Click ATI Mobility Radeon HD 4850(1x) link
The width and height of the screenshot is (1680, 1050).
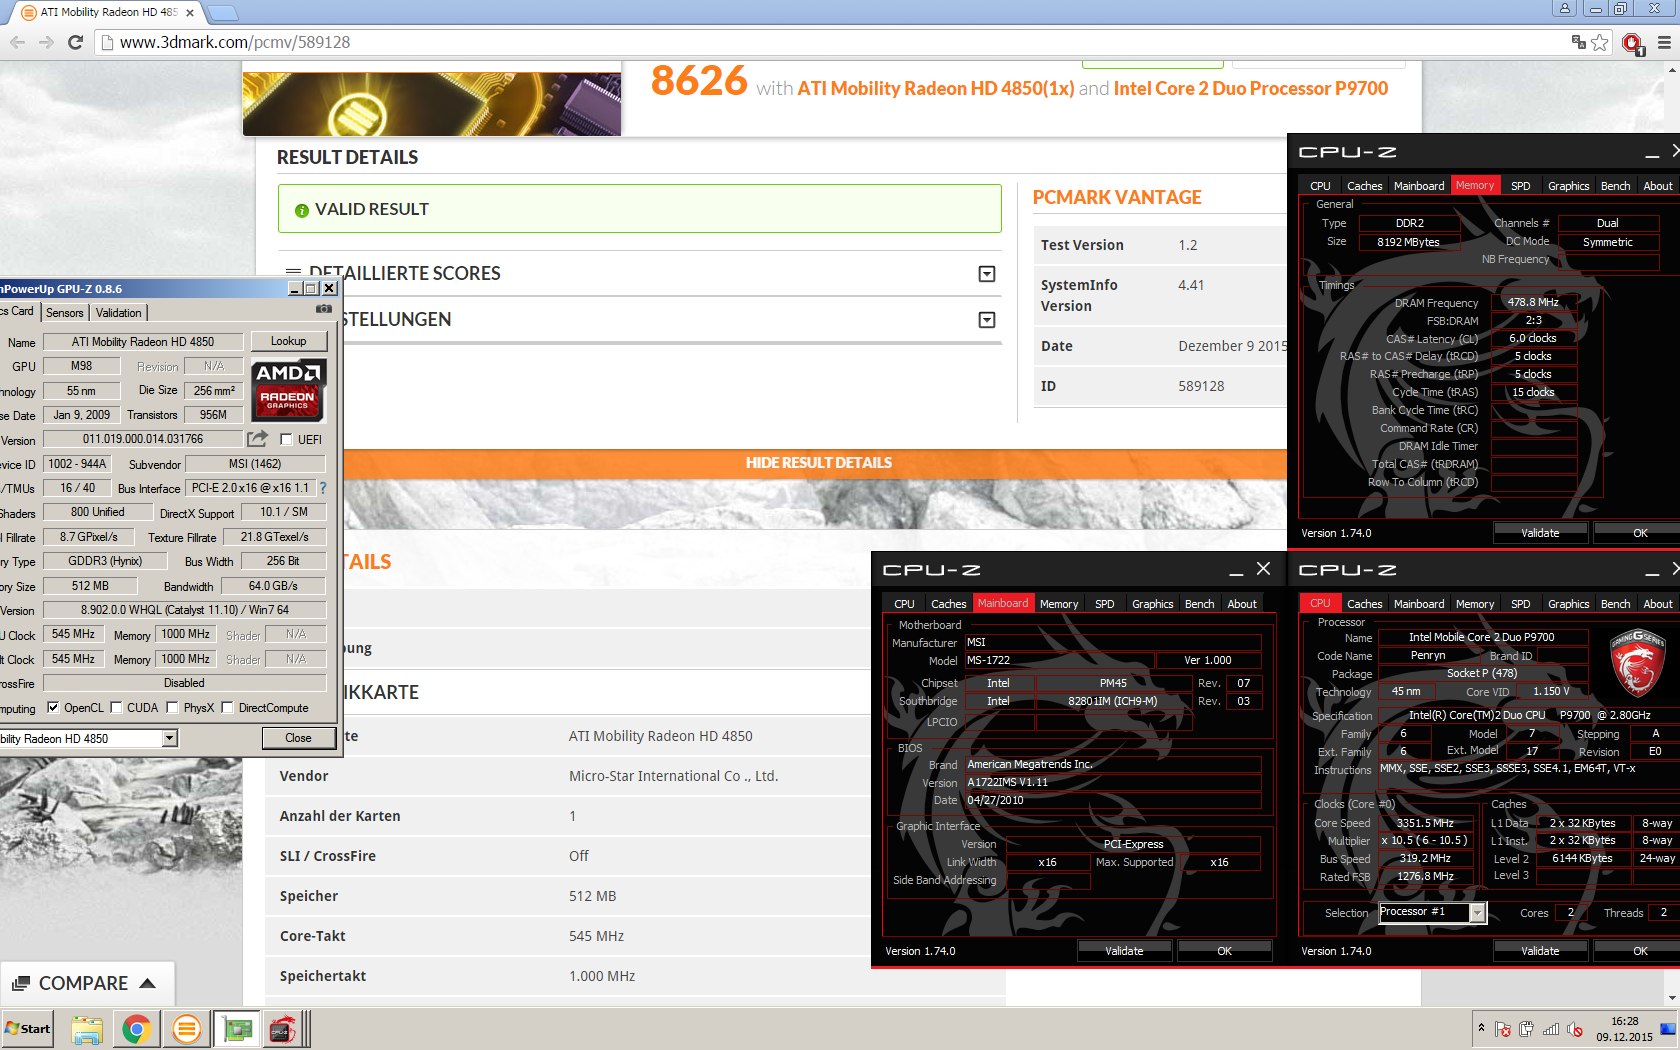[935, 89]
